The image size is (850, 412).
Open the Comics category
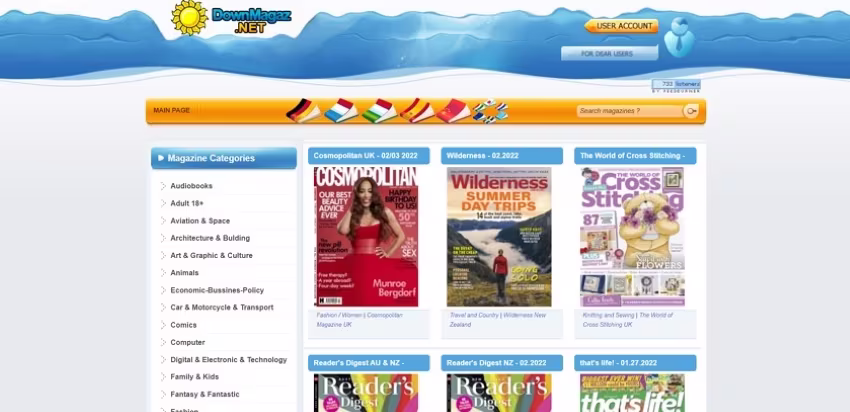(x=183, y=325)
